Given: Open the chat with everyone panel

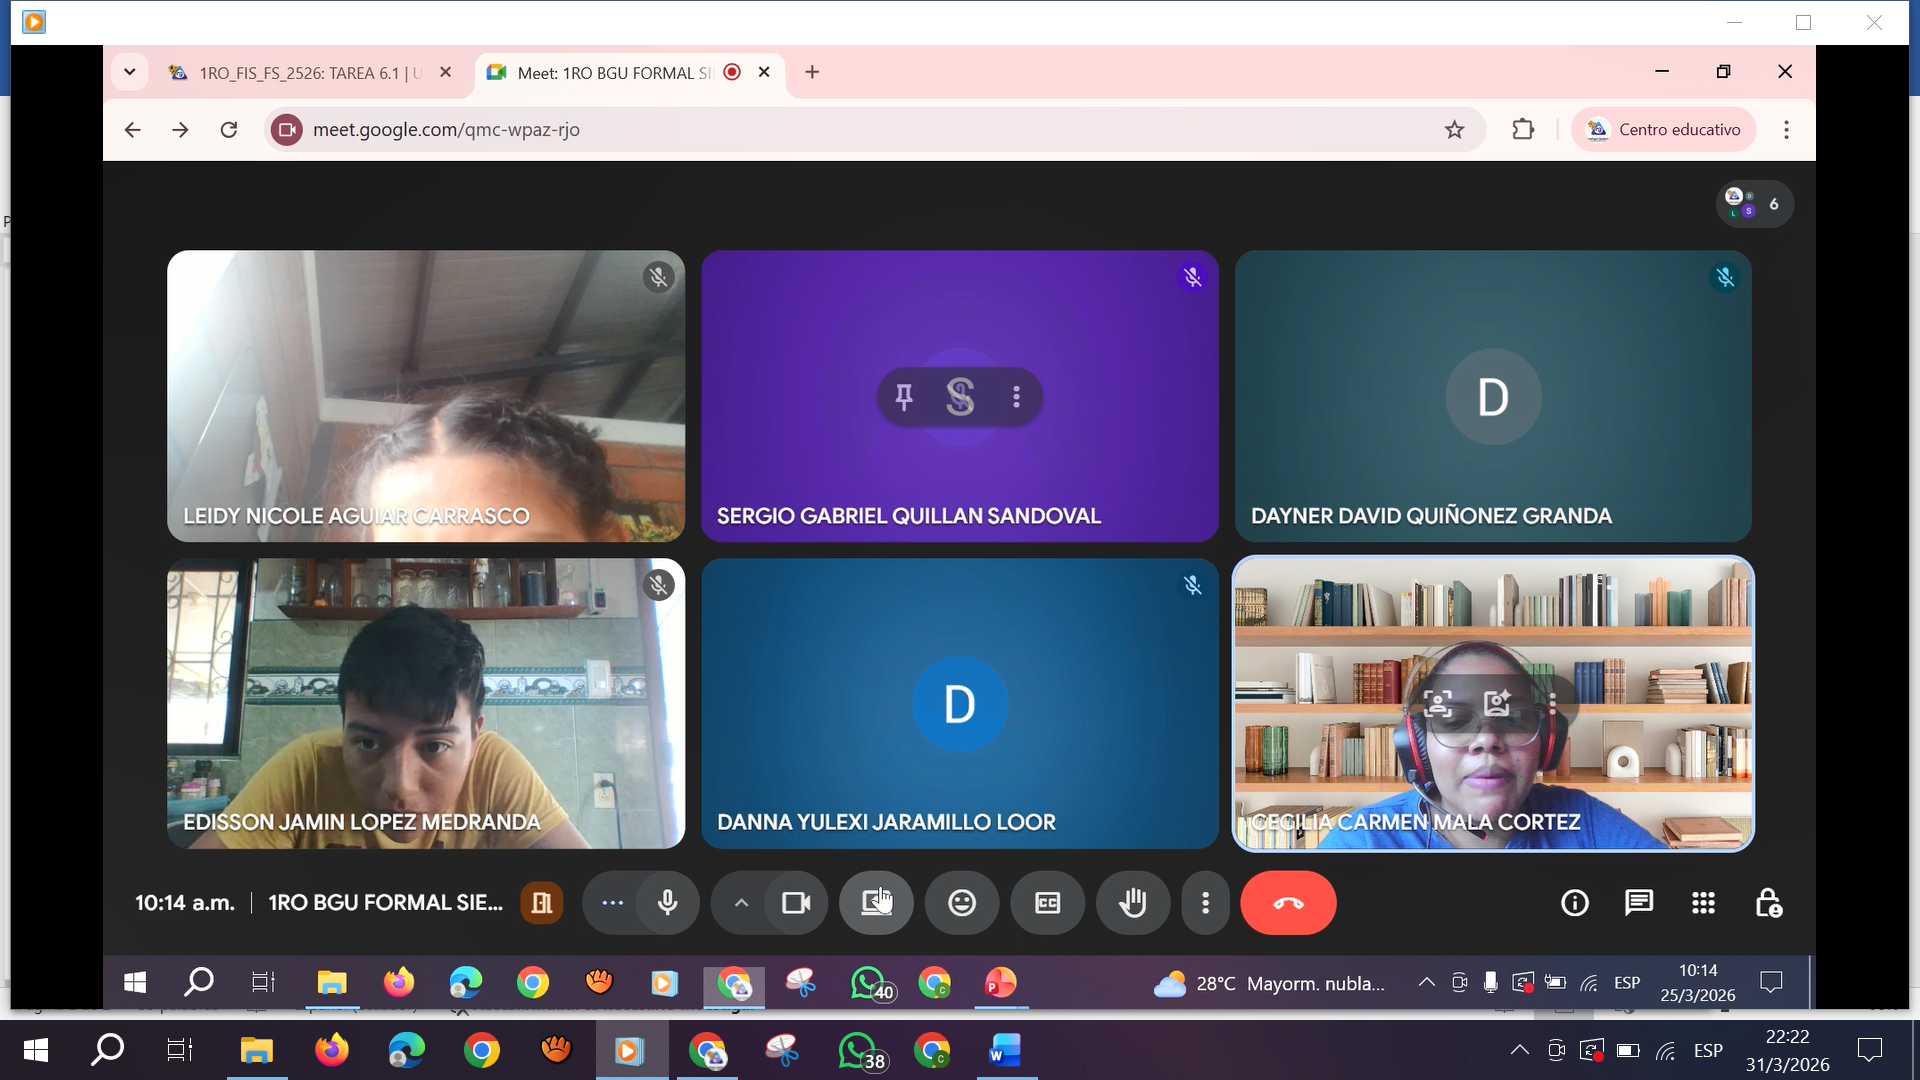Looking at the screenshot, I should (x=1639, y=903).
